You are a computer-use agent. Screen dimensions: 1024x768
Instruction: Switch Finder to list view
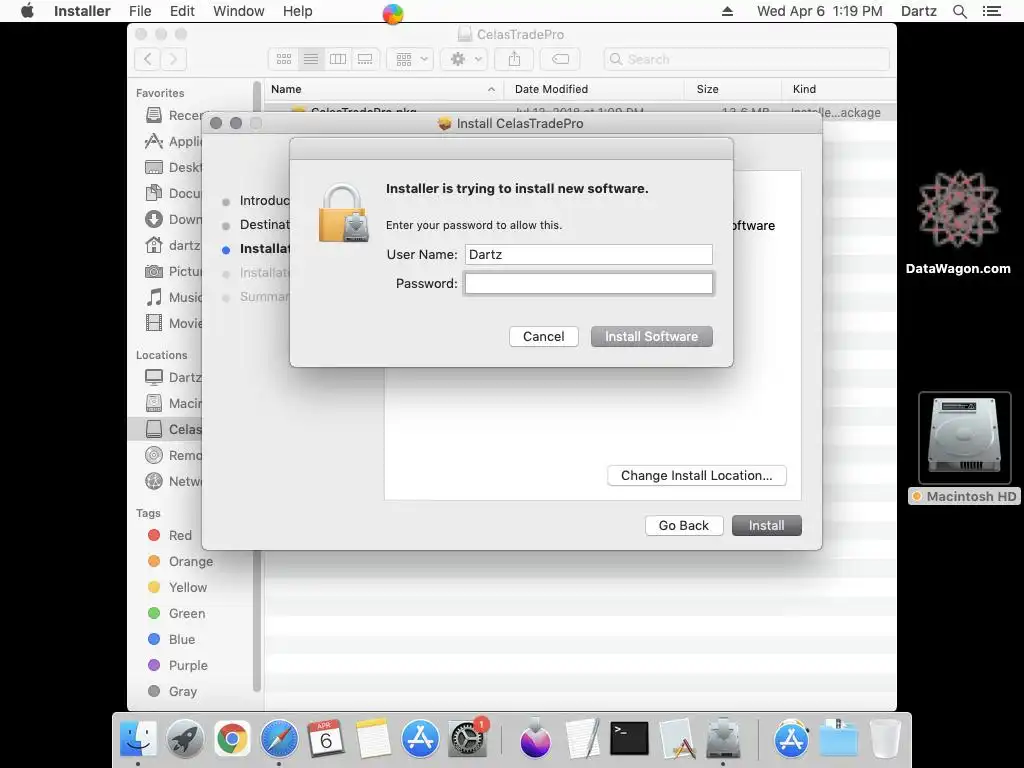(311, 59)
